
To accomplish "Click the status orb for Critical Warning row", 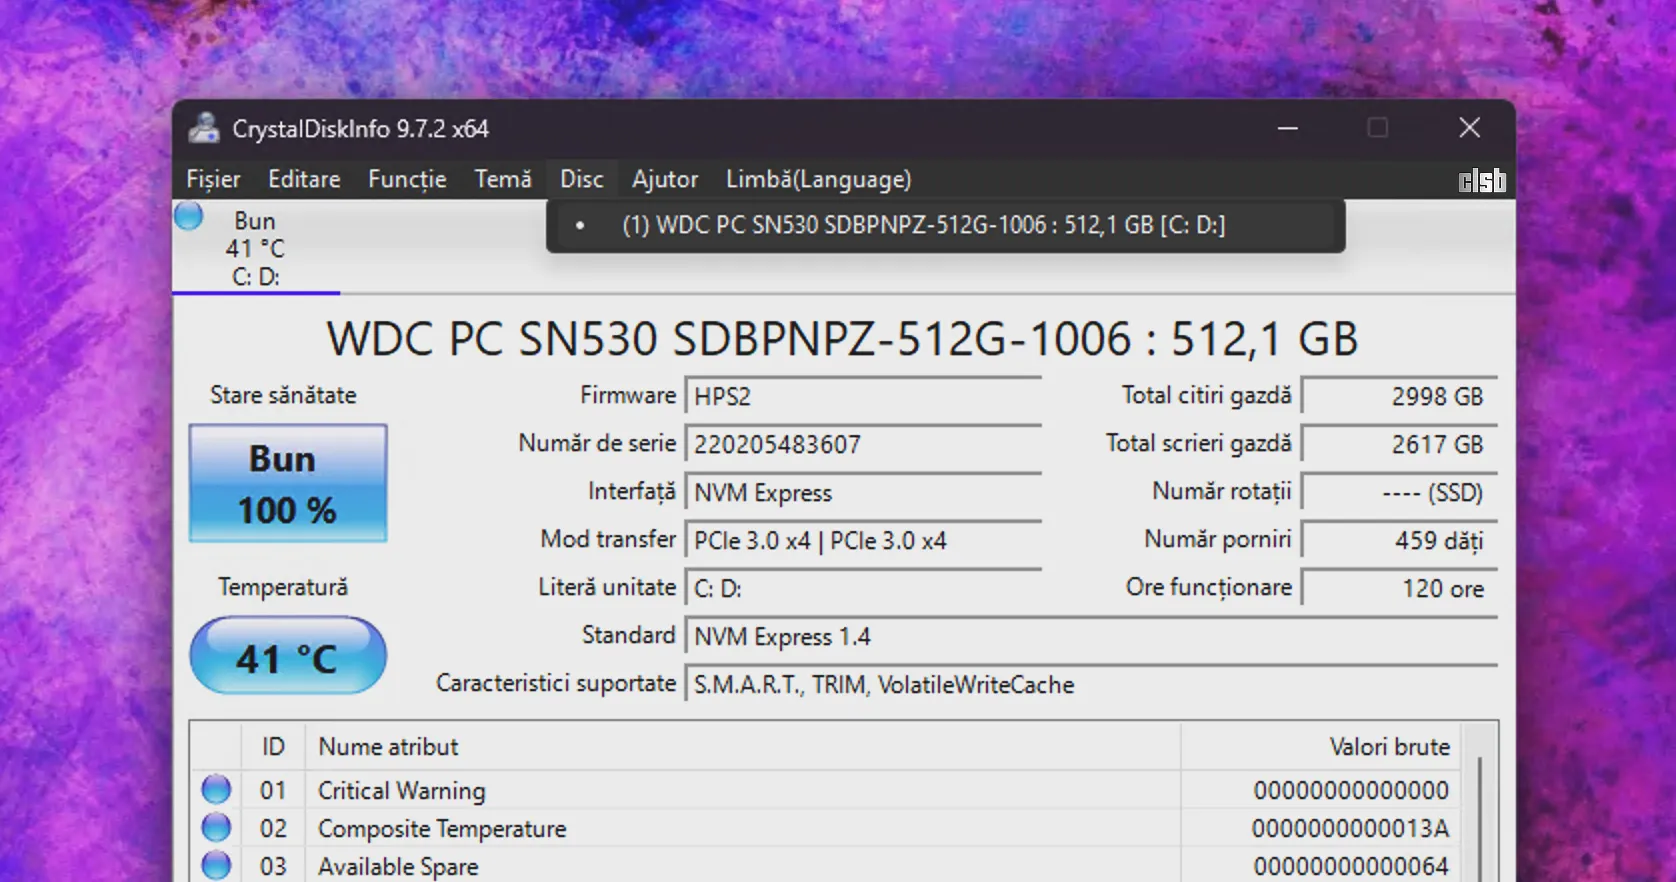I will point(216,790).
